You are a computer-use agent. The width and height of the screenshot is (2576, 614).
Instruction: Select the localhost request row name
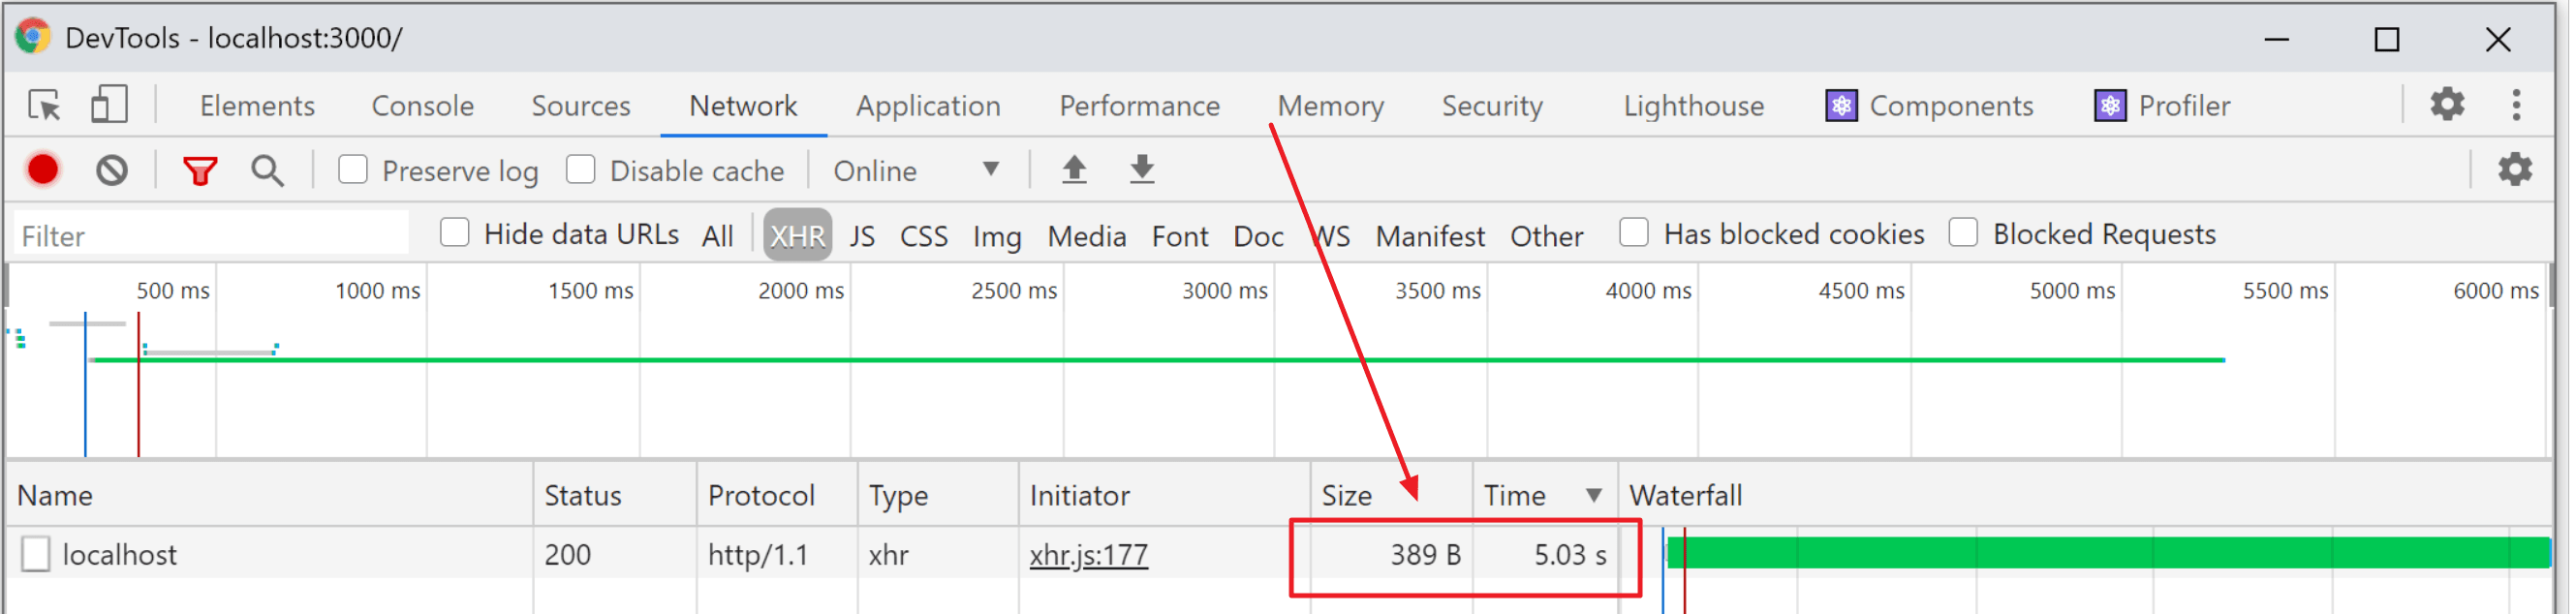pyautogui.click(x=119, y=555)
